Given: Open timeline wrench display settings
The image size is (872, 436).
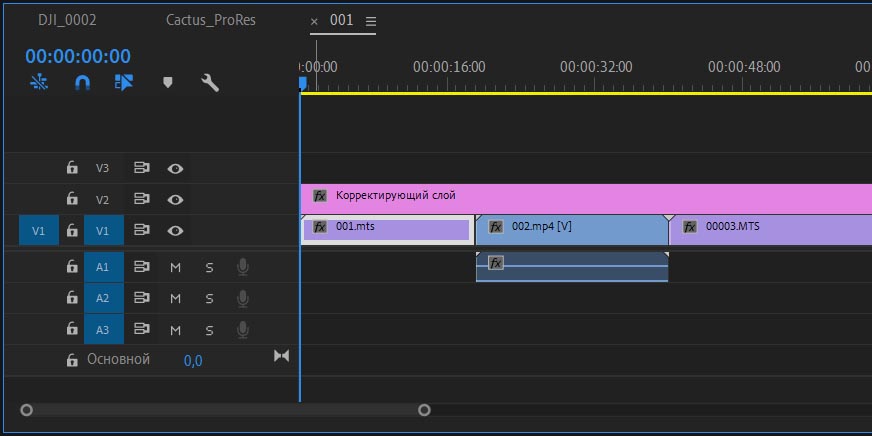Looking at the screenshot, I should tap(210, 83).
